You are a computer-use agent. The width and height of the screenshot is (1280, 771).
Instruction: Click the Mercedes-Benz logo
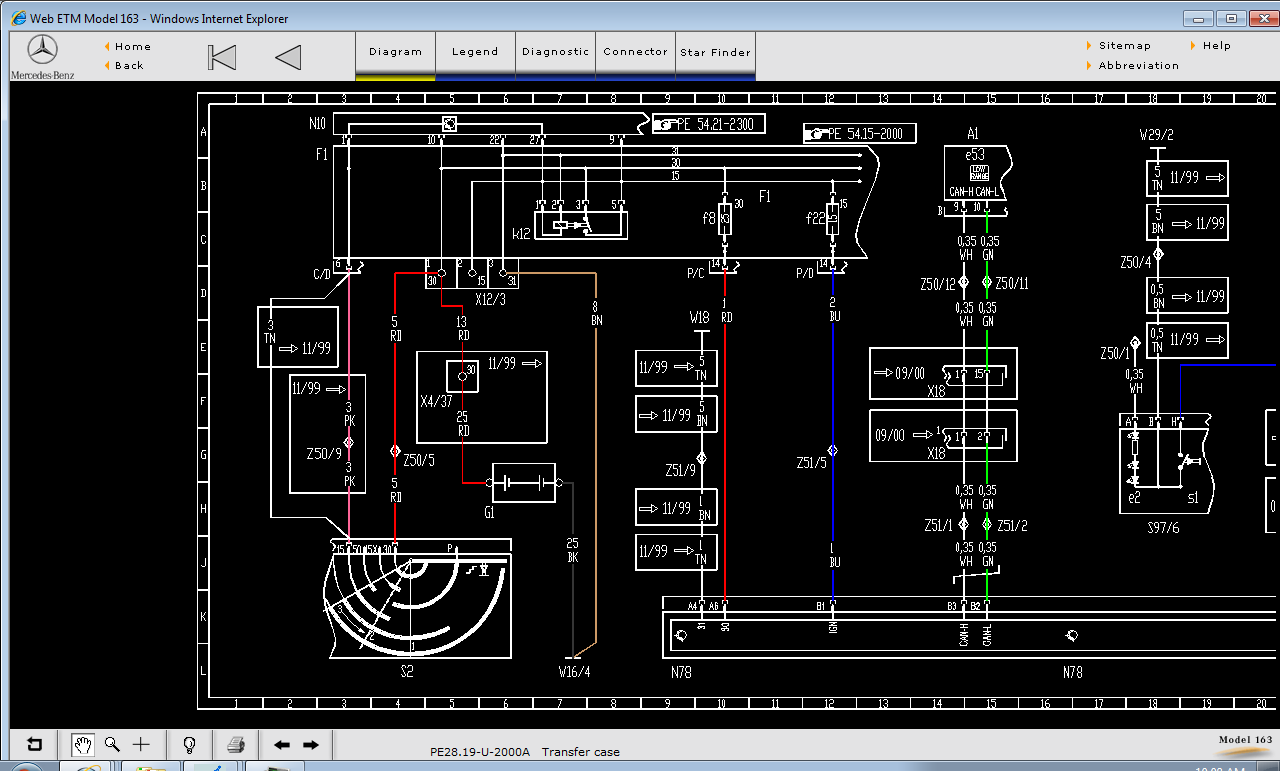click(x=42, y=56)
